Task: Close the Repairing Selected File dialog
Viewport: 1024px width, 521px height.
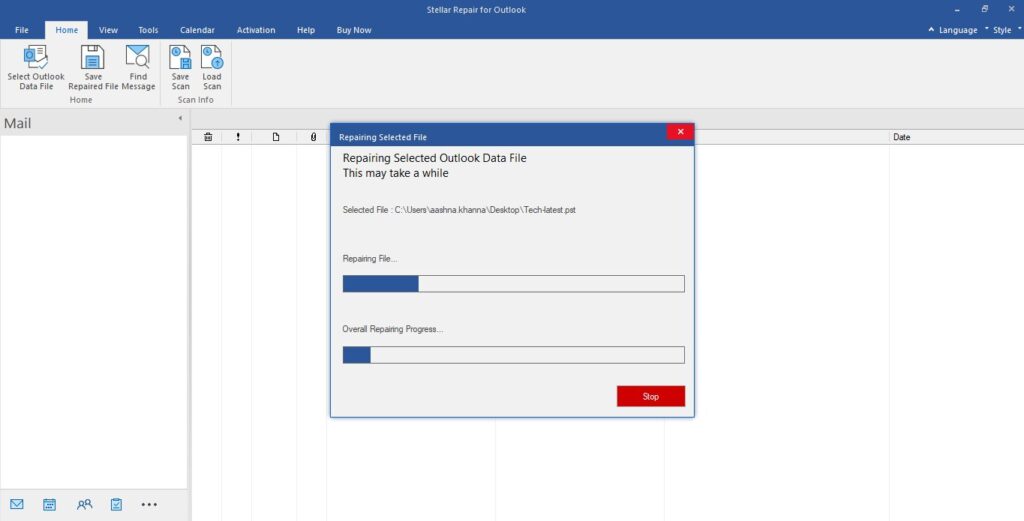Action: click(x=680, y=132)
